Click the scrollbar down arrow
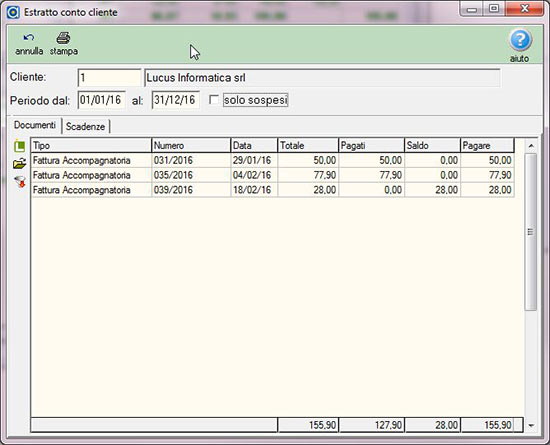 coord(531,425)
